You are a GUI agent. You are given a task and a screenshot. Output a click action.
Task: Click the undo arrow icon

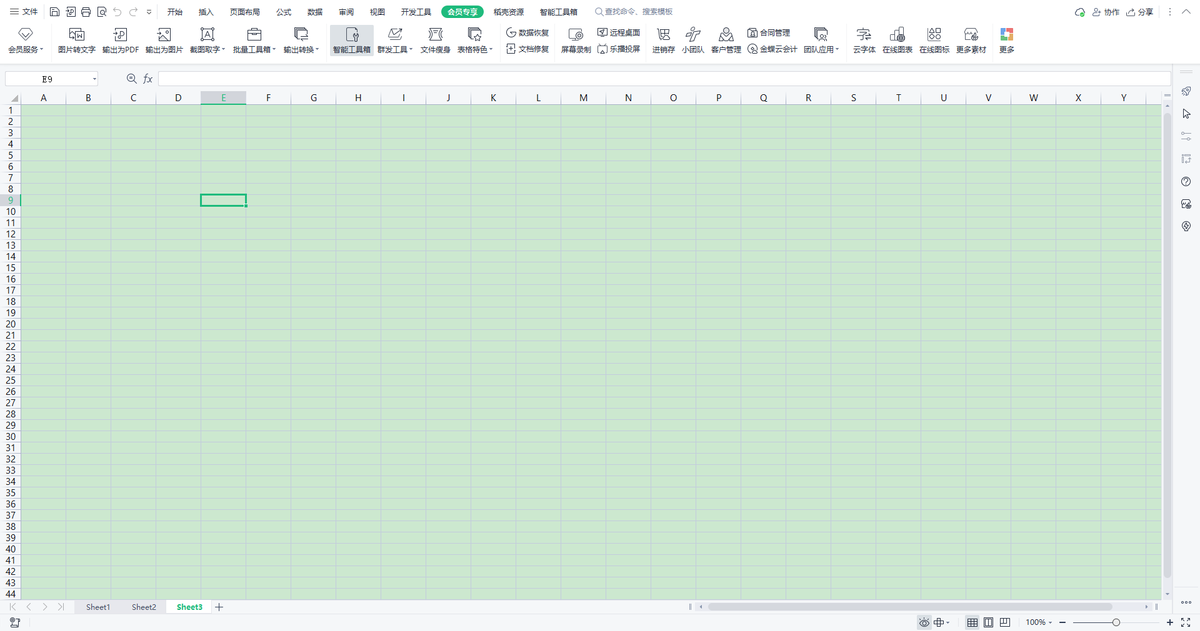pyautogui.click(x=118, y=12)
